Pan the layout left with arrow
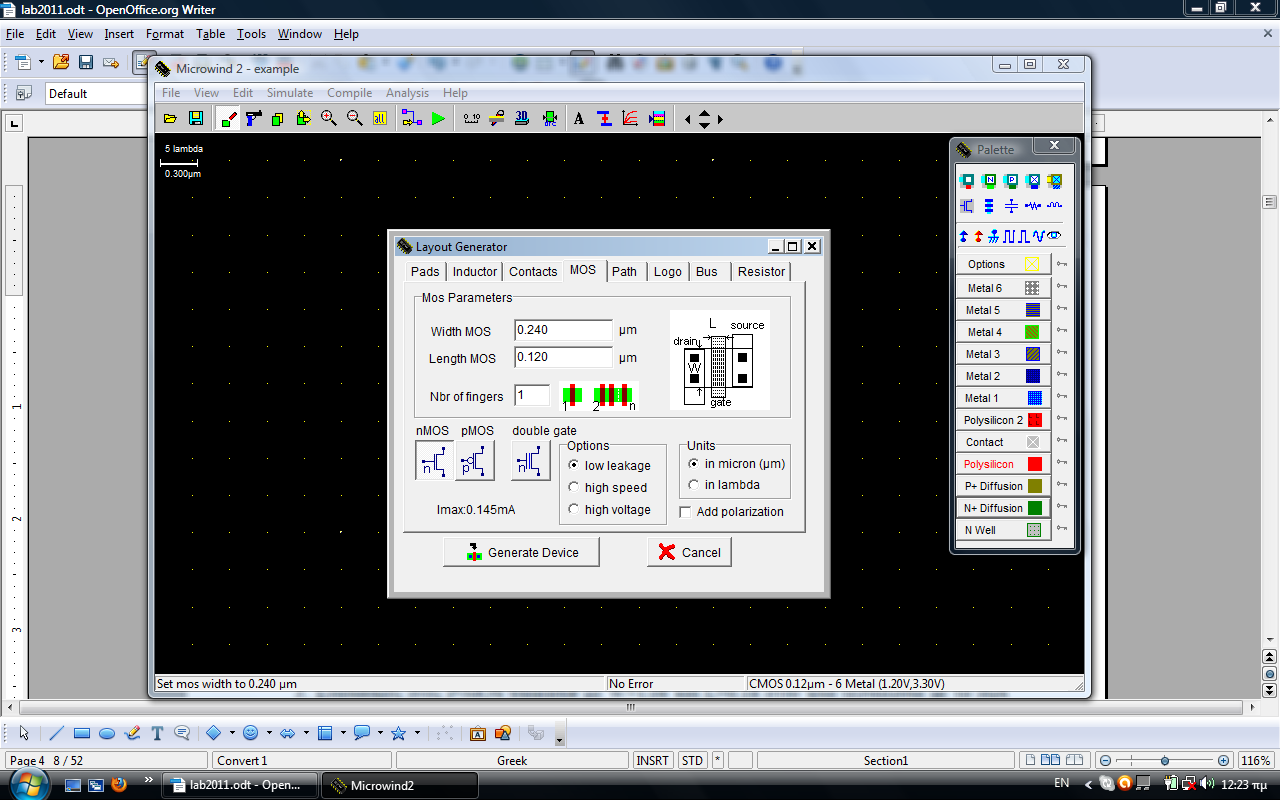 pyautogui.click(x=687, y=119)
